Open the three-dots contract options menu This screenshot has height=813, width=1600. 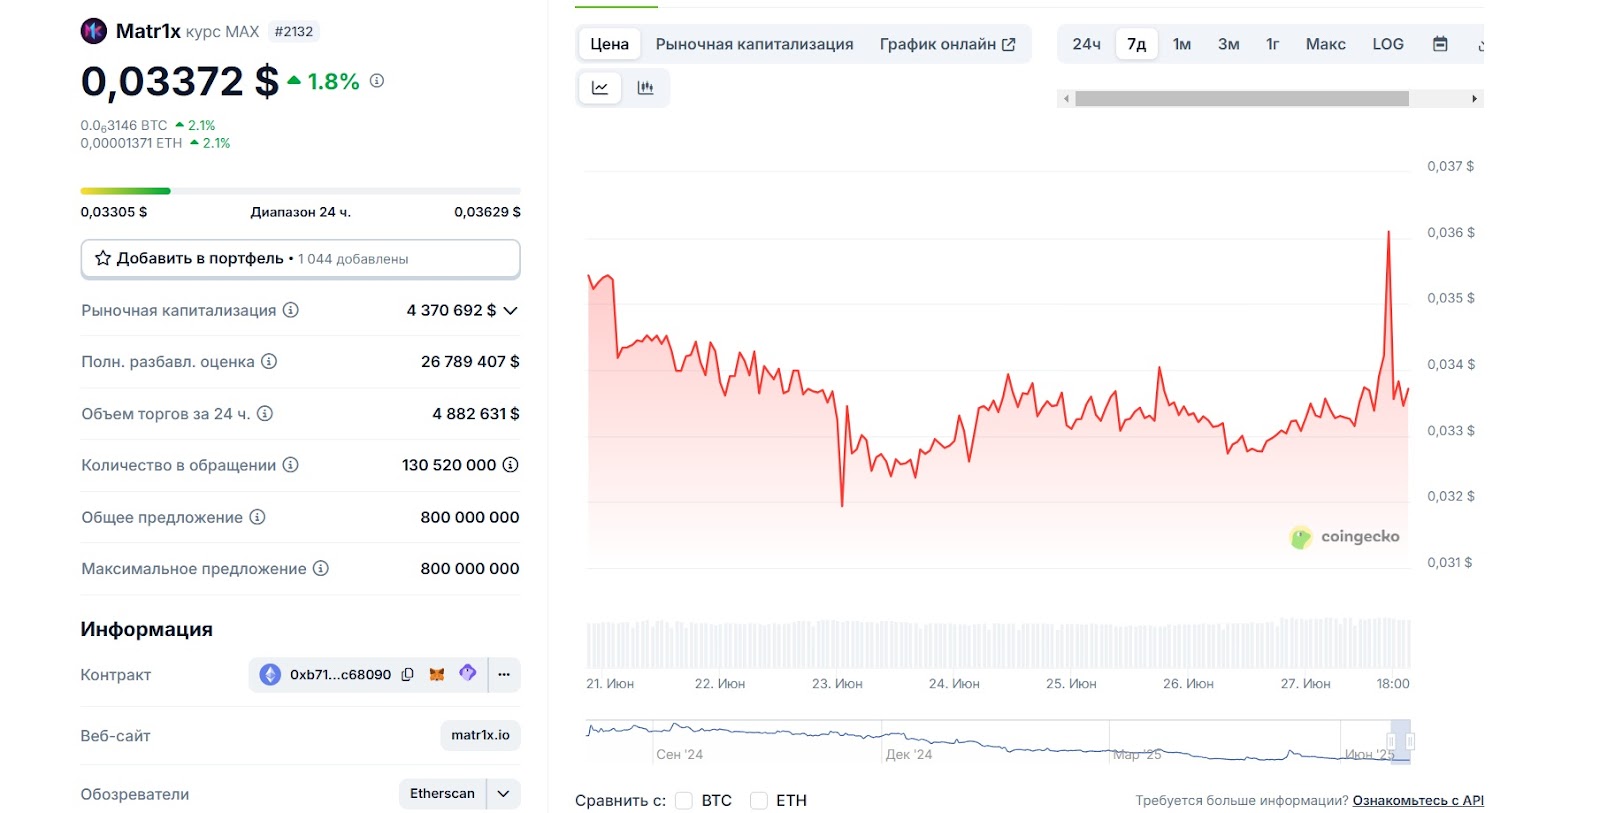tap(504, 675)
